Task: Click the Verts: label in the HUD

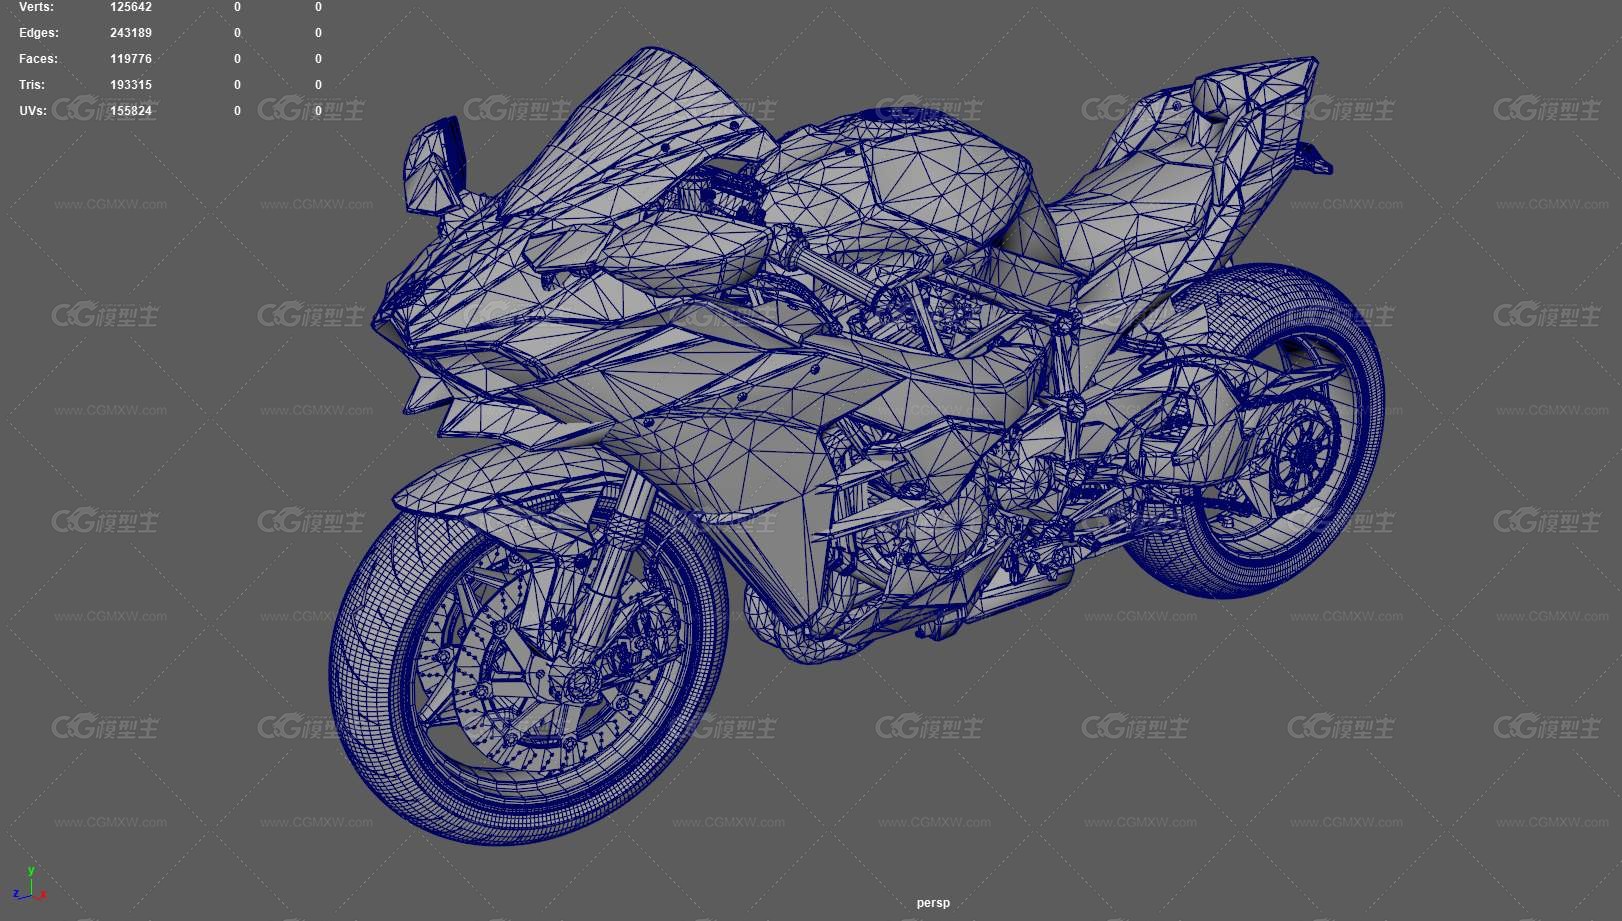Action: pos(37,7)
